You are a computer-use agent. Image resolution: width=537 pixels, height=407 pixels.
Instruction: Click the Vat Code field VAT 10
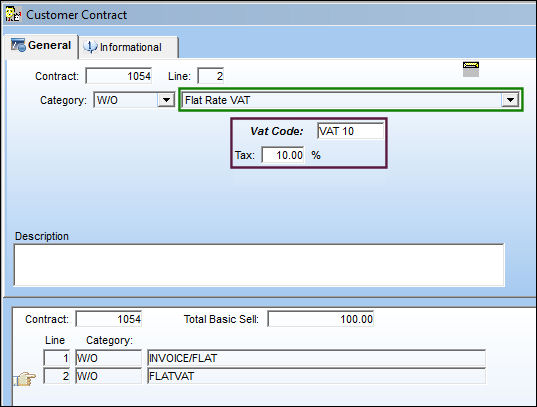(351, 131)
